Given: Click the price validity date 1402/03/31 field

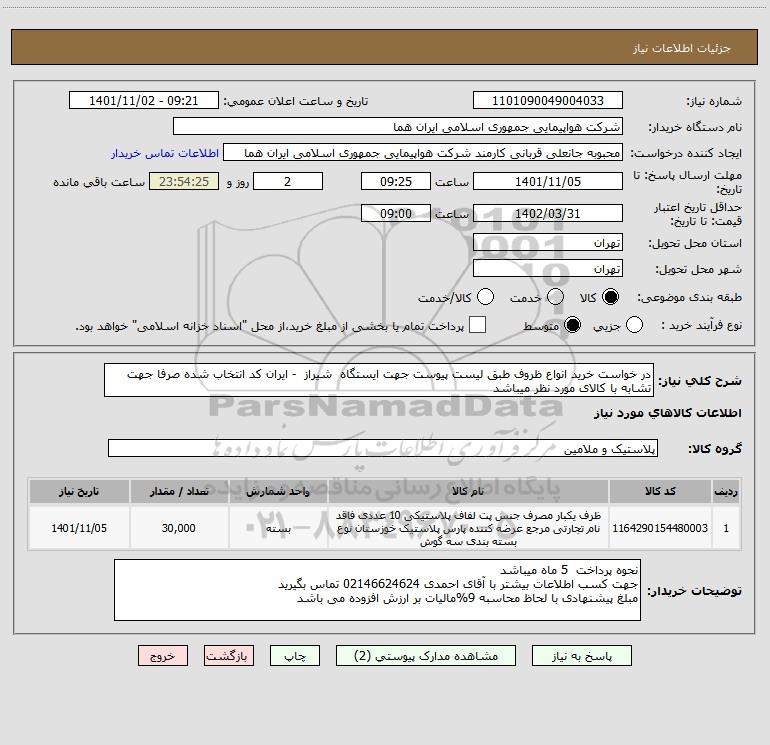Looking at the screenshot, I should 548,213.
